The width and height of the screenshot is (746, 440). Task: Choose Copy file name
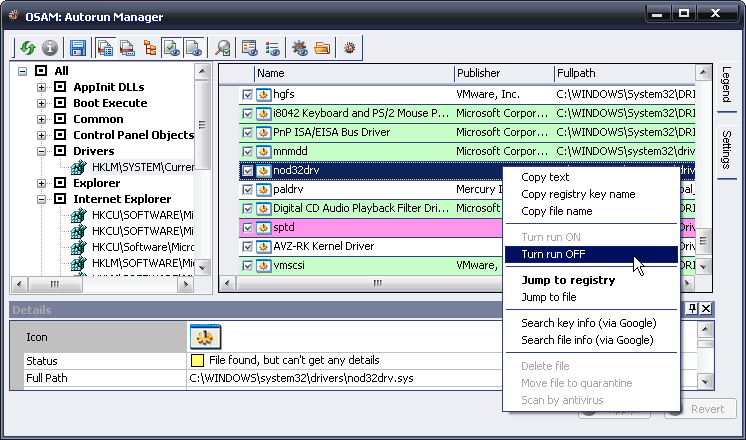tap(557, 211)
